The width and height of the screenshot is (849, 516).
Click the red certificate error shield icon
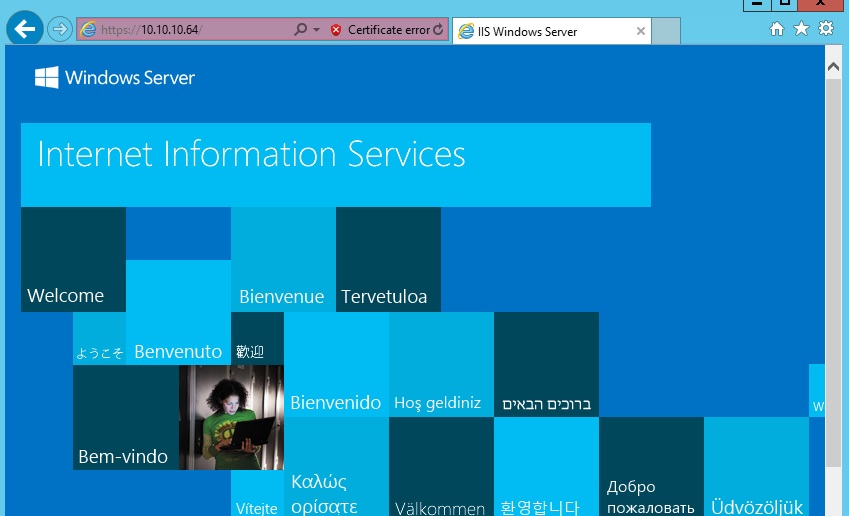(336, 30)
